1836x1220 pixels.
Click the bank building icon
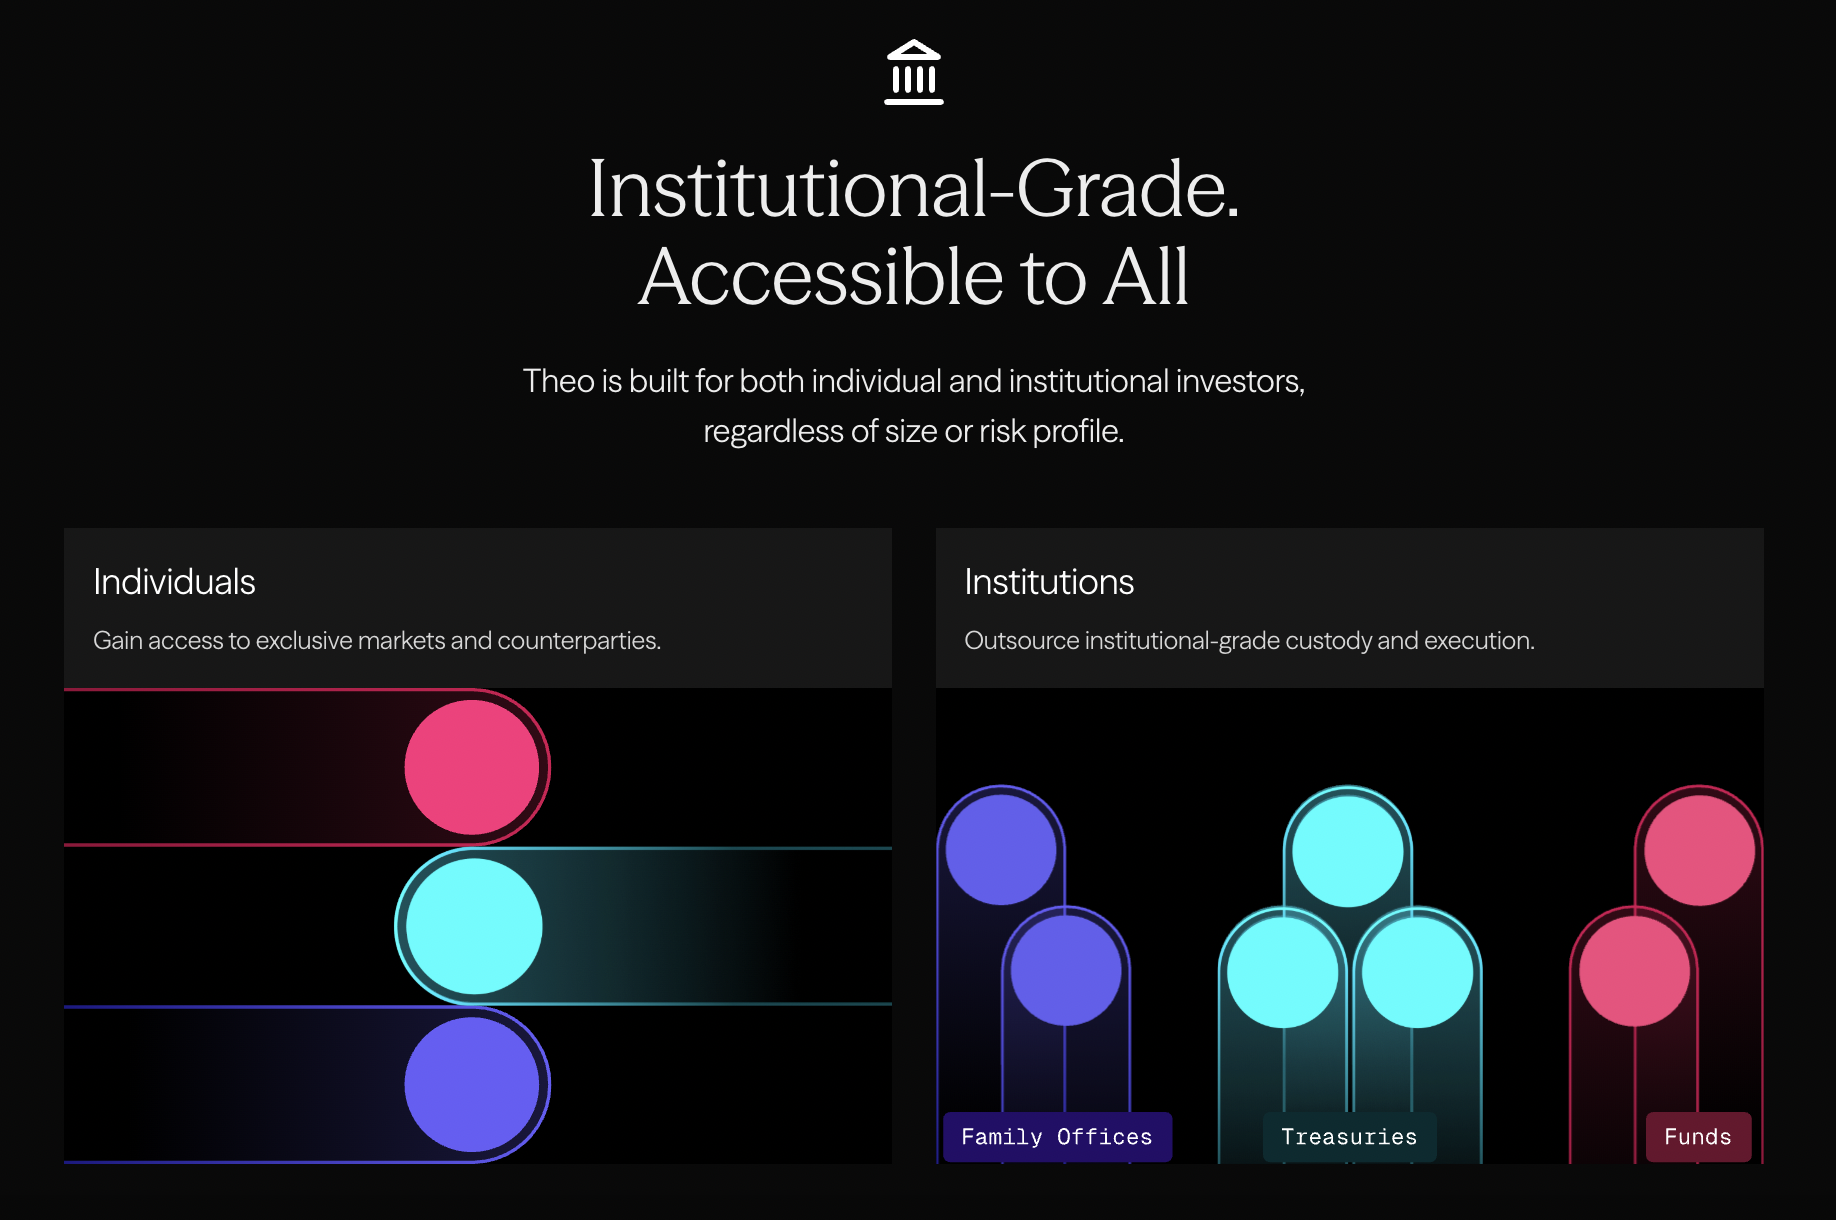pos(914,72)
